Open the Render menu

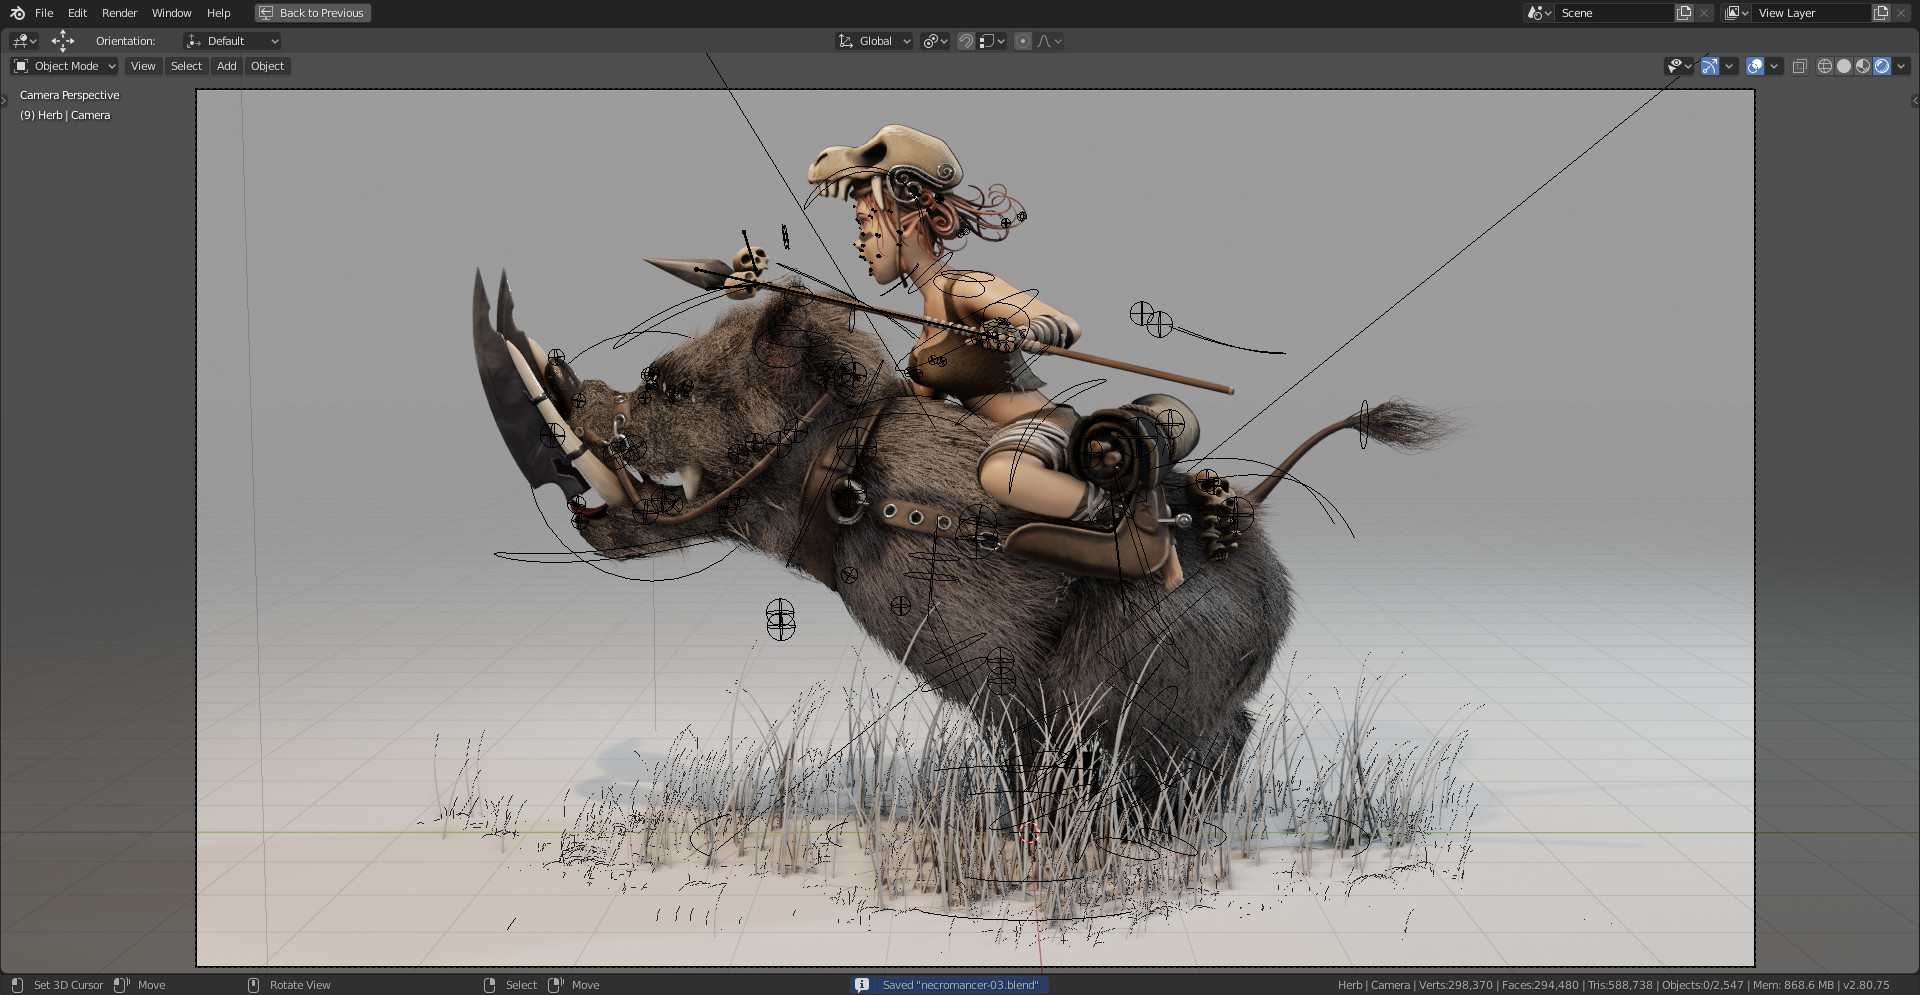(119, 13)
